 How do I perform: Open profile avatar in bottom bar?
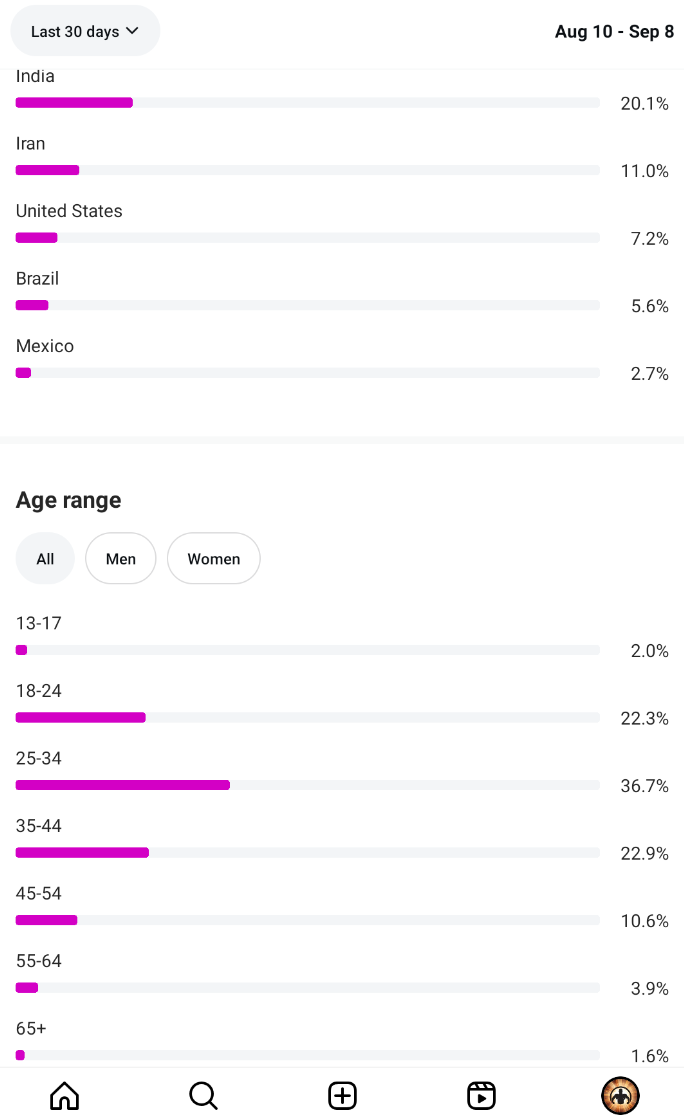(620, 1095)
